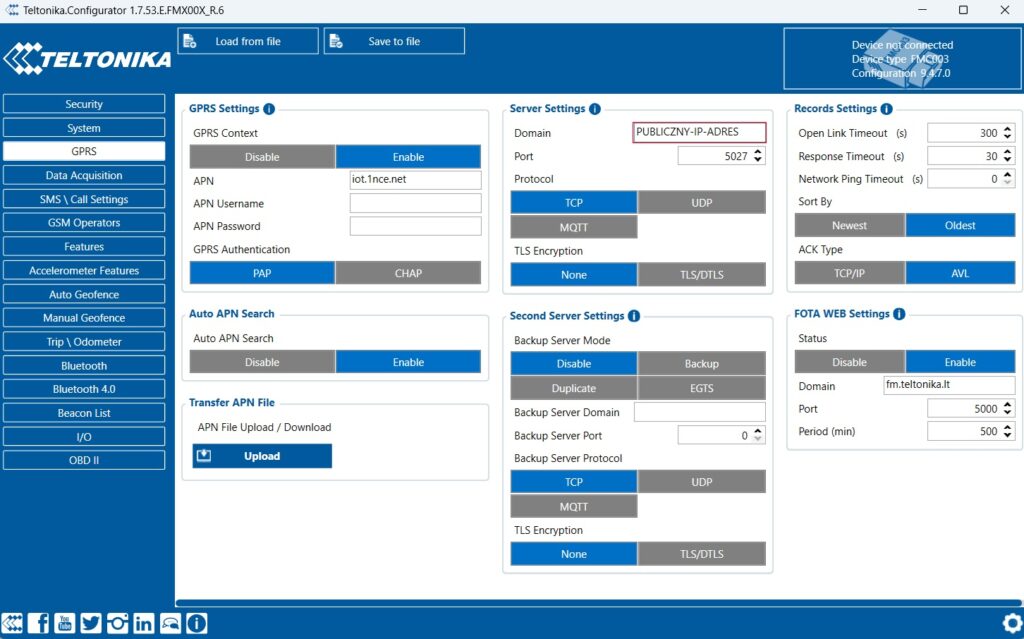Click the Backup Server Port stepper arrows
This screenshot has height=639, width=1024.
click(x=758, y=435)
